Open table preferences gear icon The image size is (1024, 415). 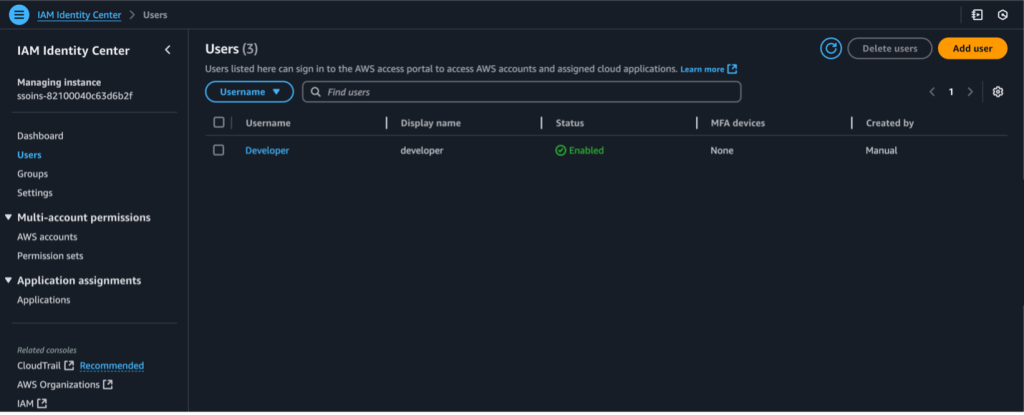pyautogui.click(x=997, y=92)
